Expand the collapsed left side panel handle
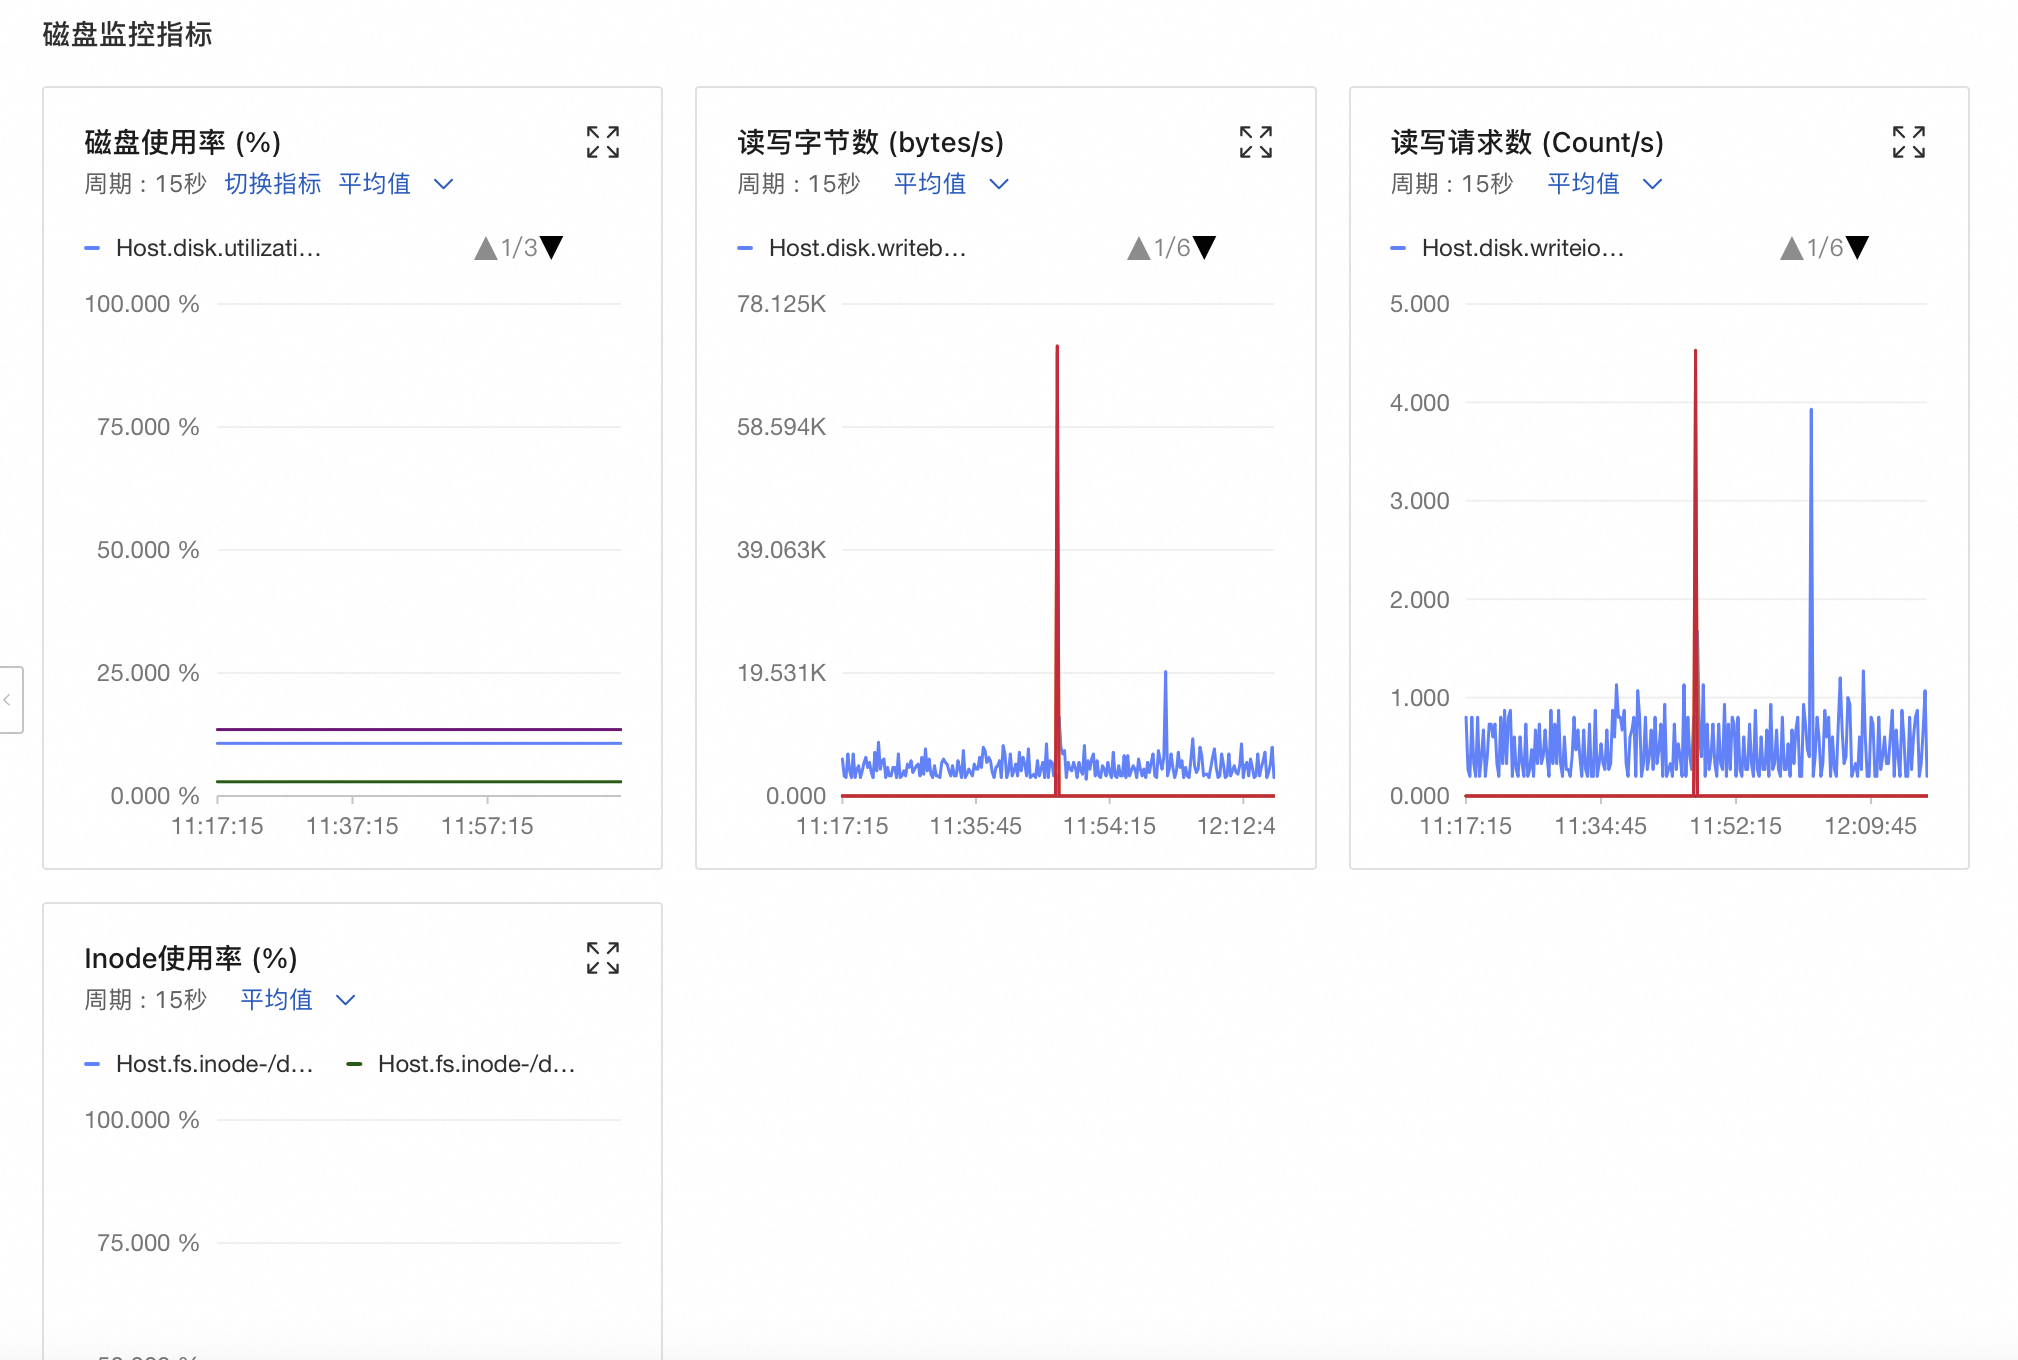 [x=9, y=700]
